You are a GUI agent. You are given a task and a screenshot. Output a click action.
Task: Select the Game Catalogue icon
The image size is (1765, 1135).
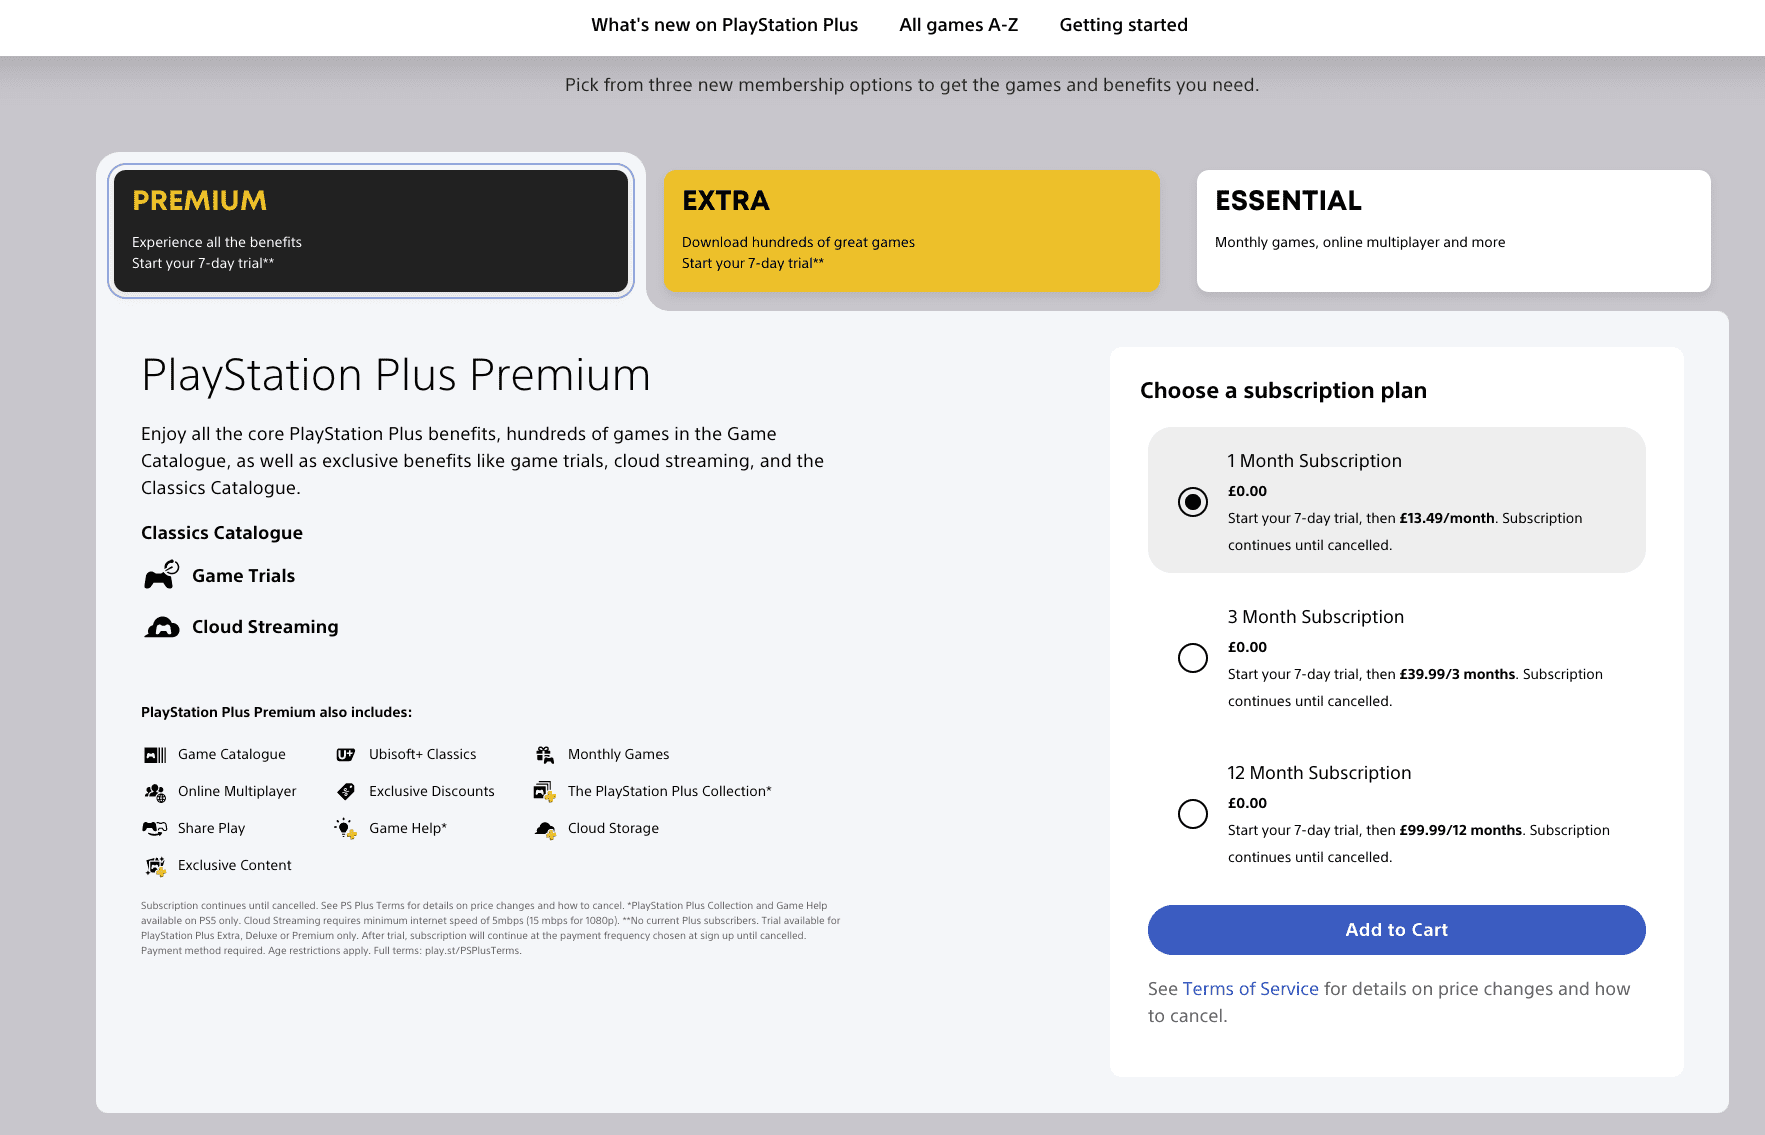tap(156, 754)
